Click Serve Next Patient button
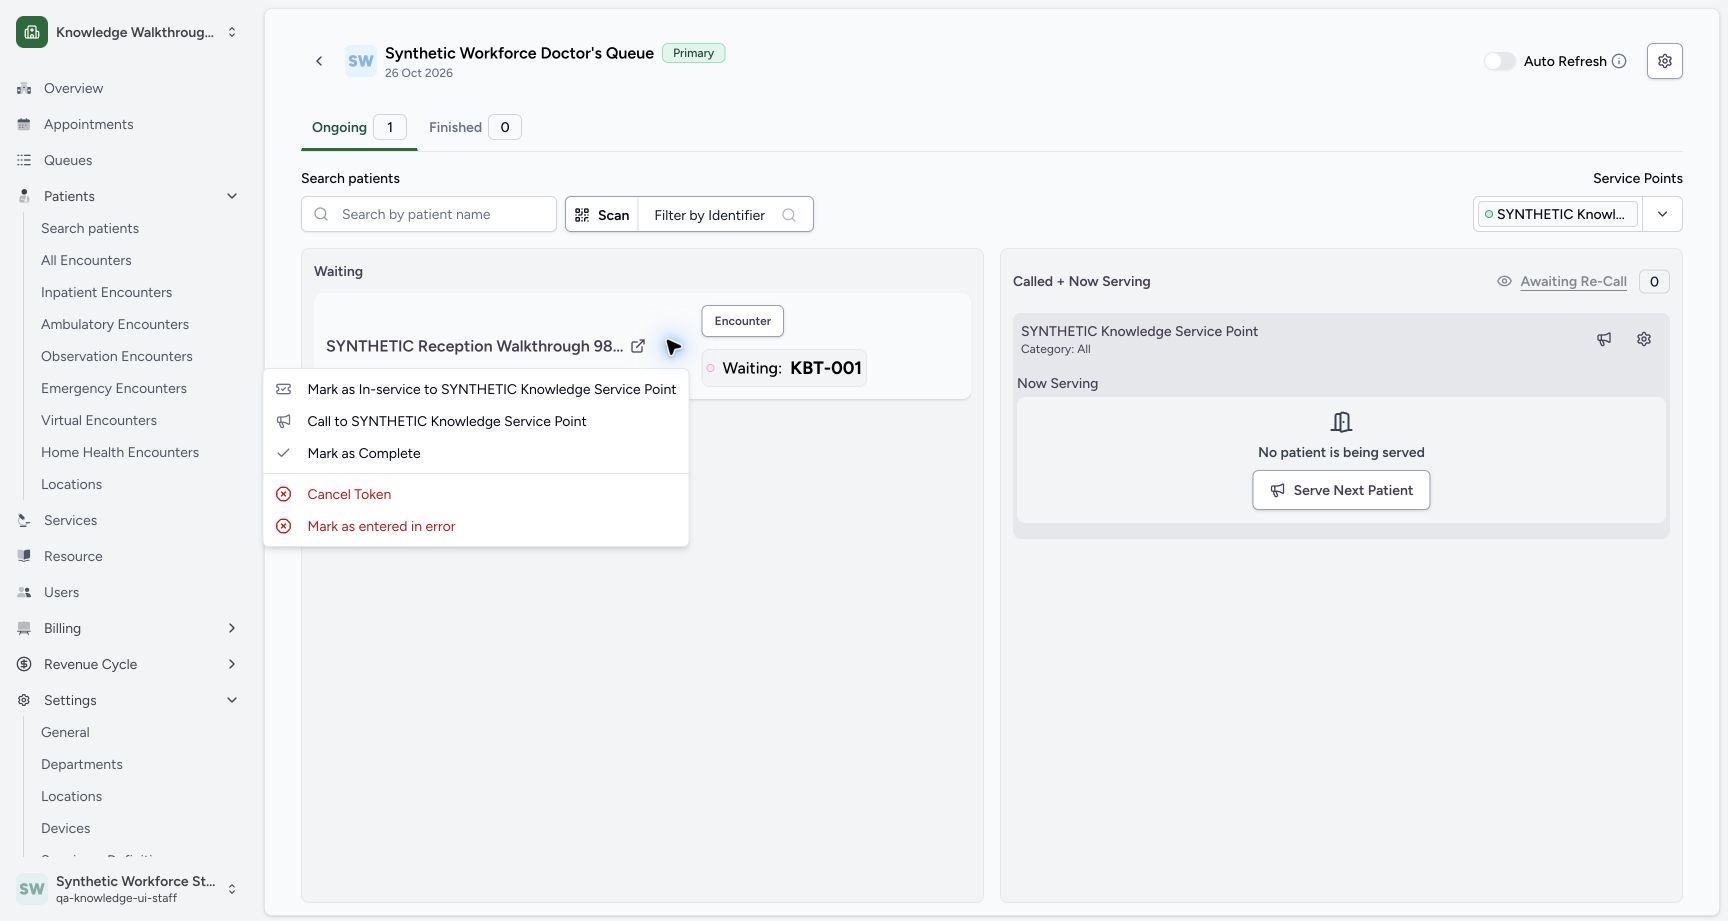This screenshot has width=1728, height=921. coord(1341,490)
